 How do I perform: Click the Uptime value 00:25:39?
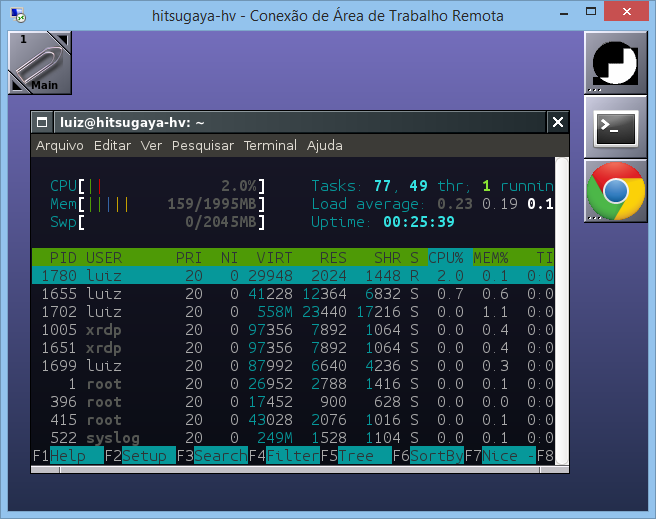pyautogui.click(x=419, y=222)
